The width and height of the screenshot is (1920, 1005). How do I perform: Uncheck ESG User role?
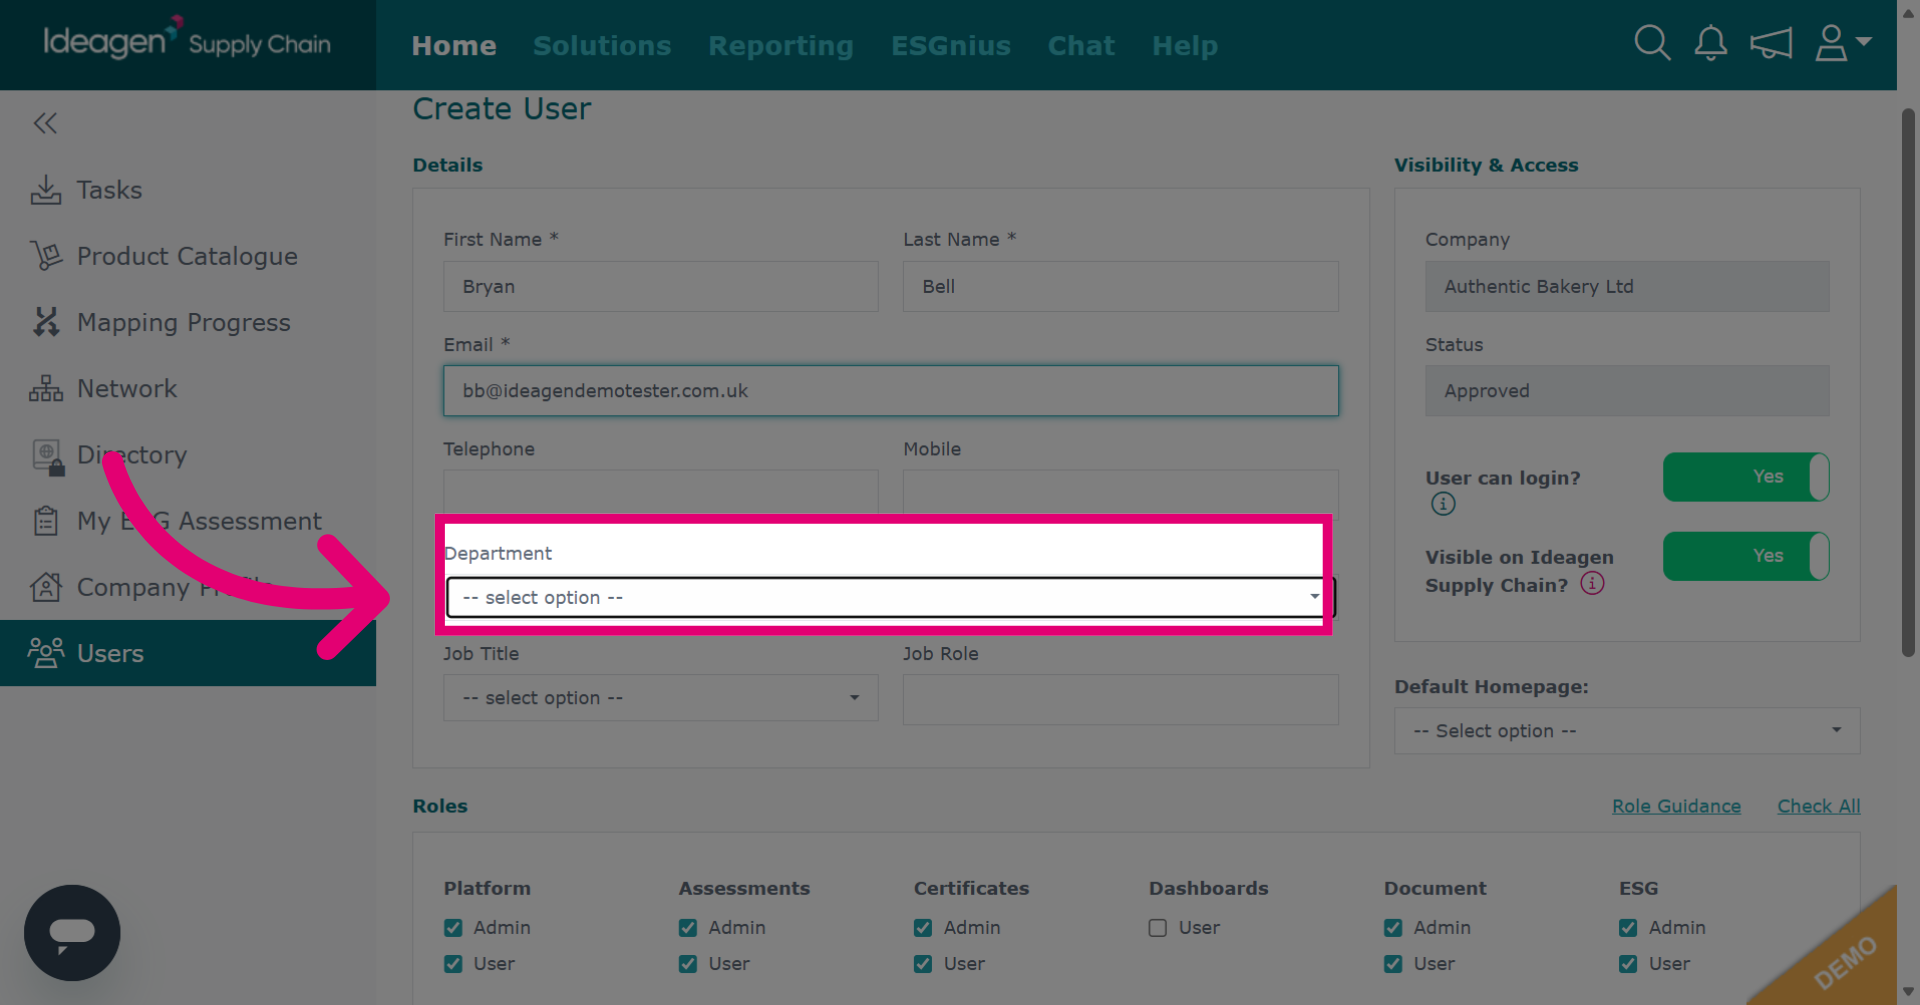[1628, 964]
